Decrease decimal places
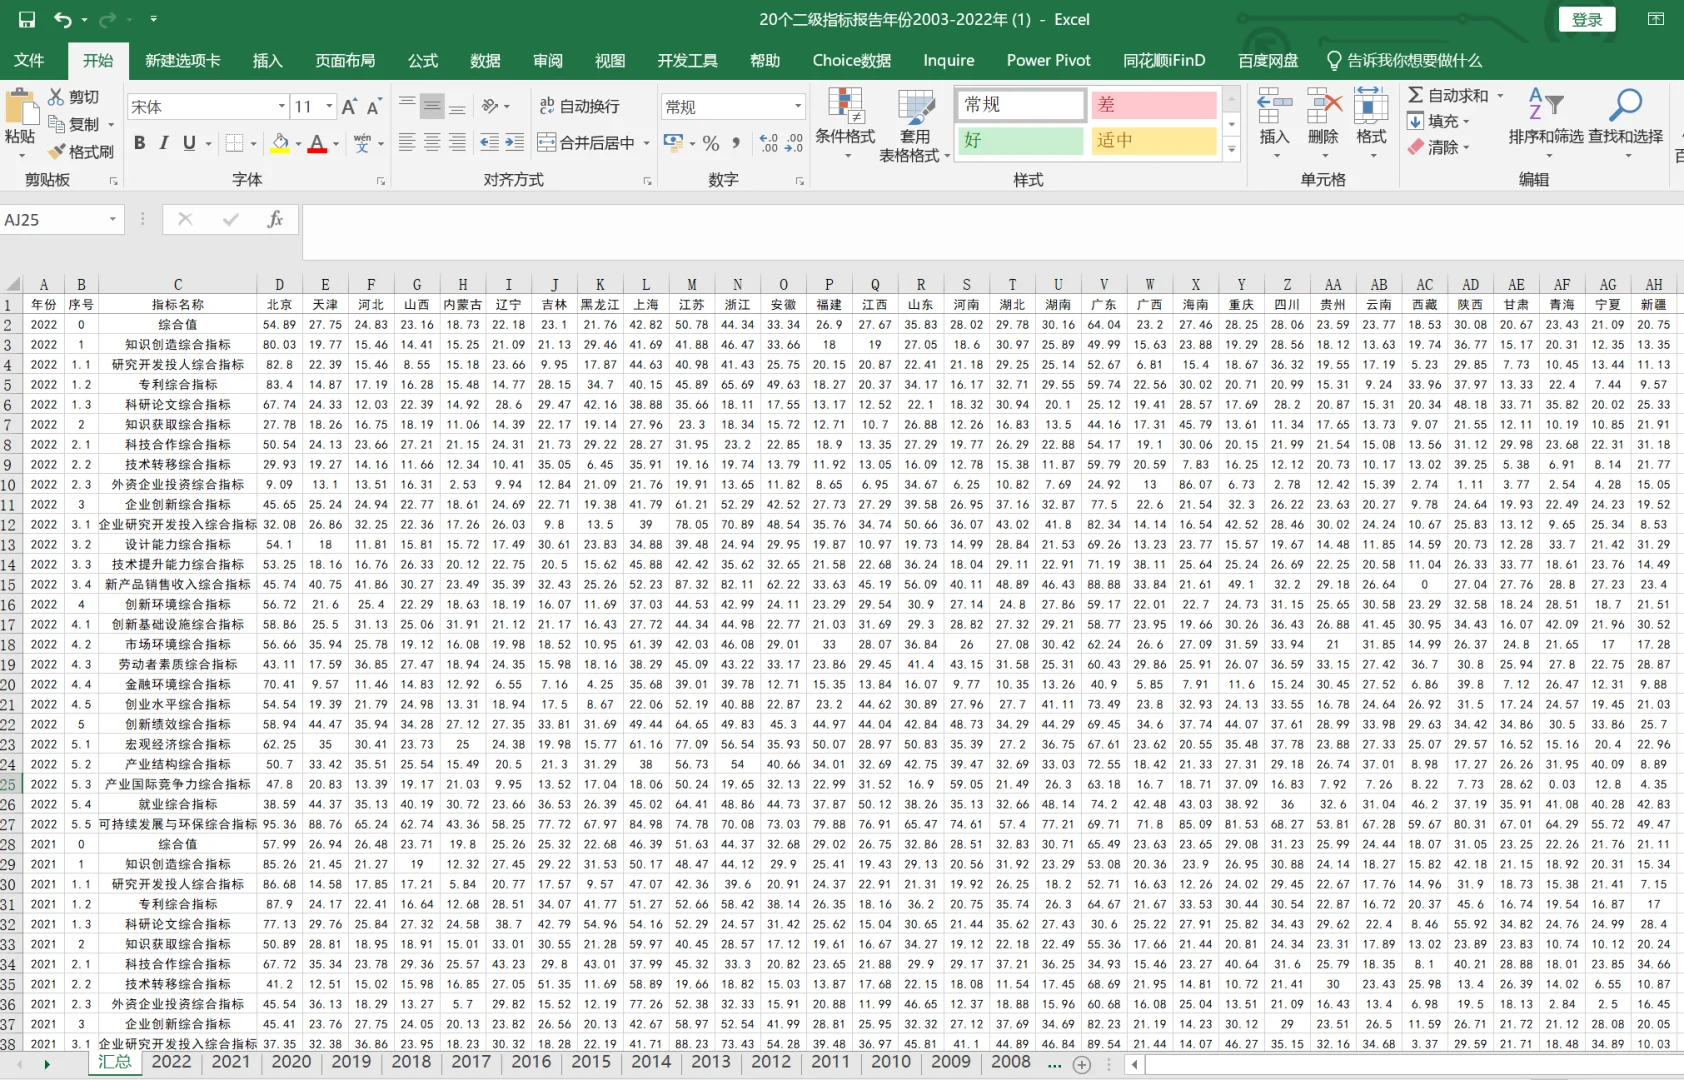 click(794, 143)
